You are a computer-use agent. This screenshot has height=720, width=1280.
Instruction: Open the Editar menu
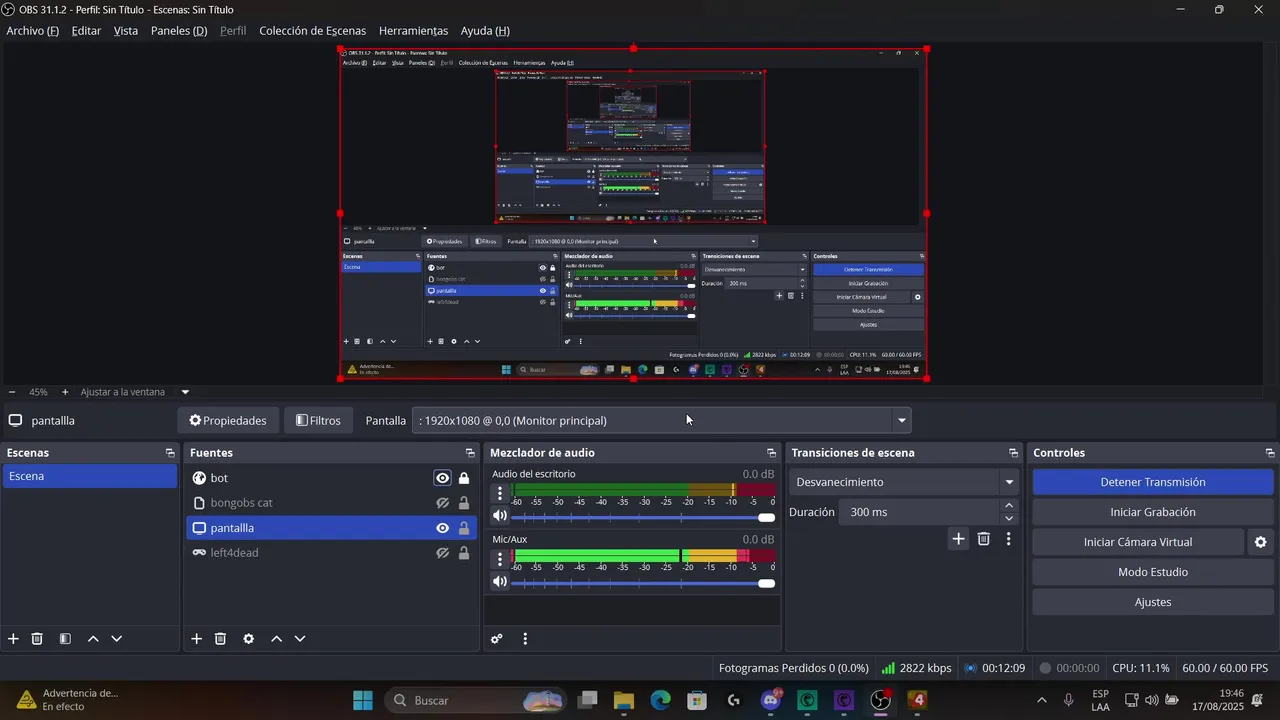point(86,31)
